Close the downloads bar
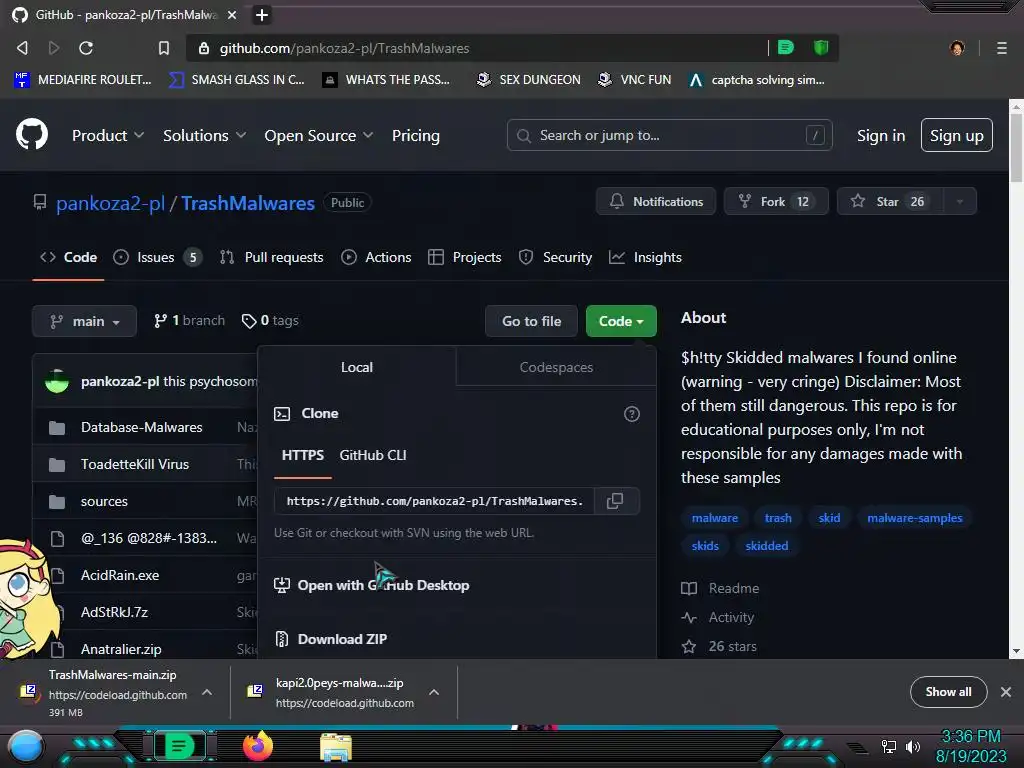This screenshot has height=768, width=1024. point(1006,692)
